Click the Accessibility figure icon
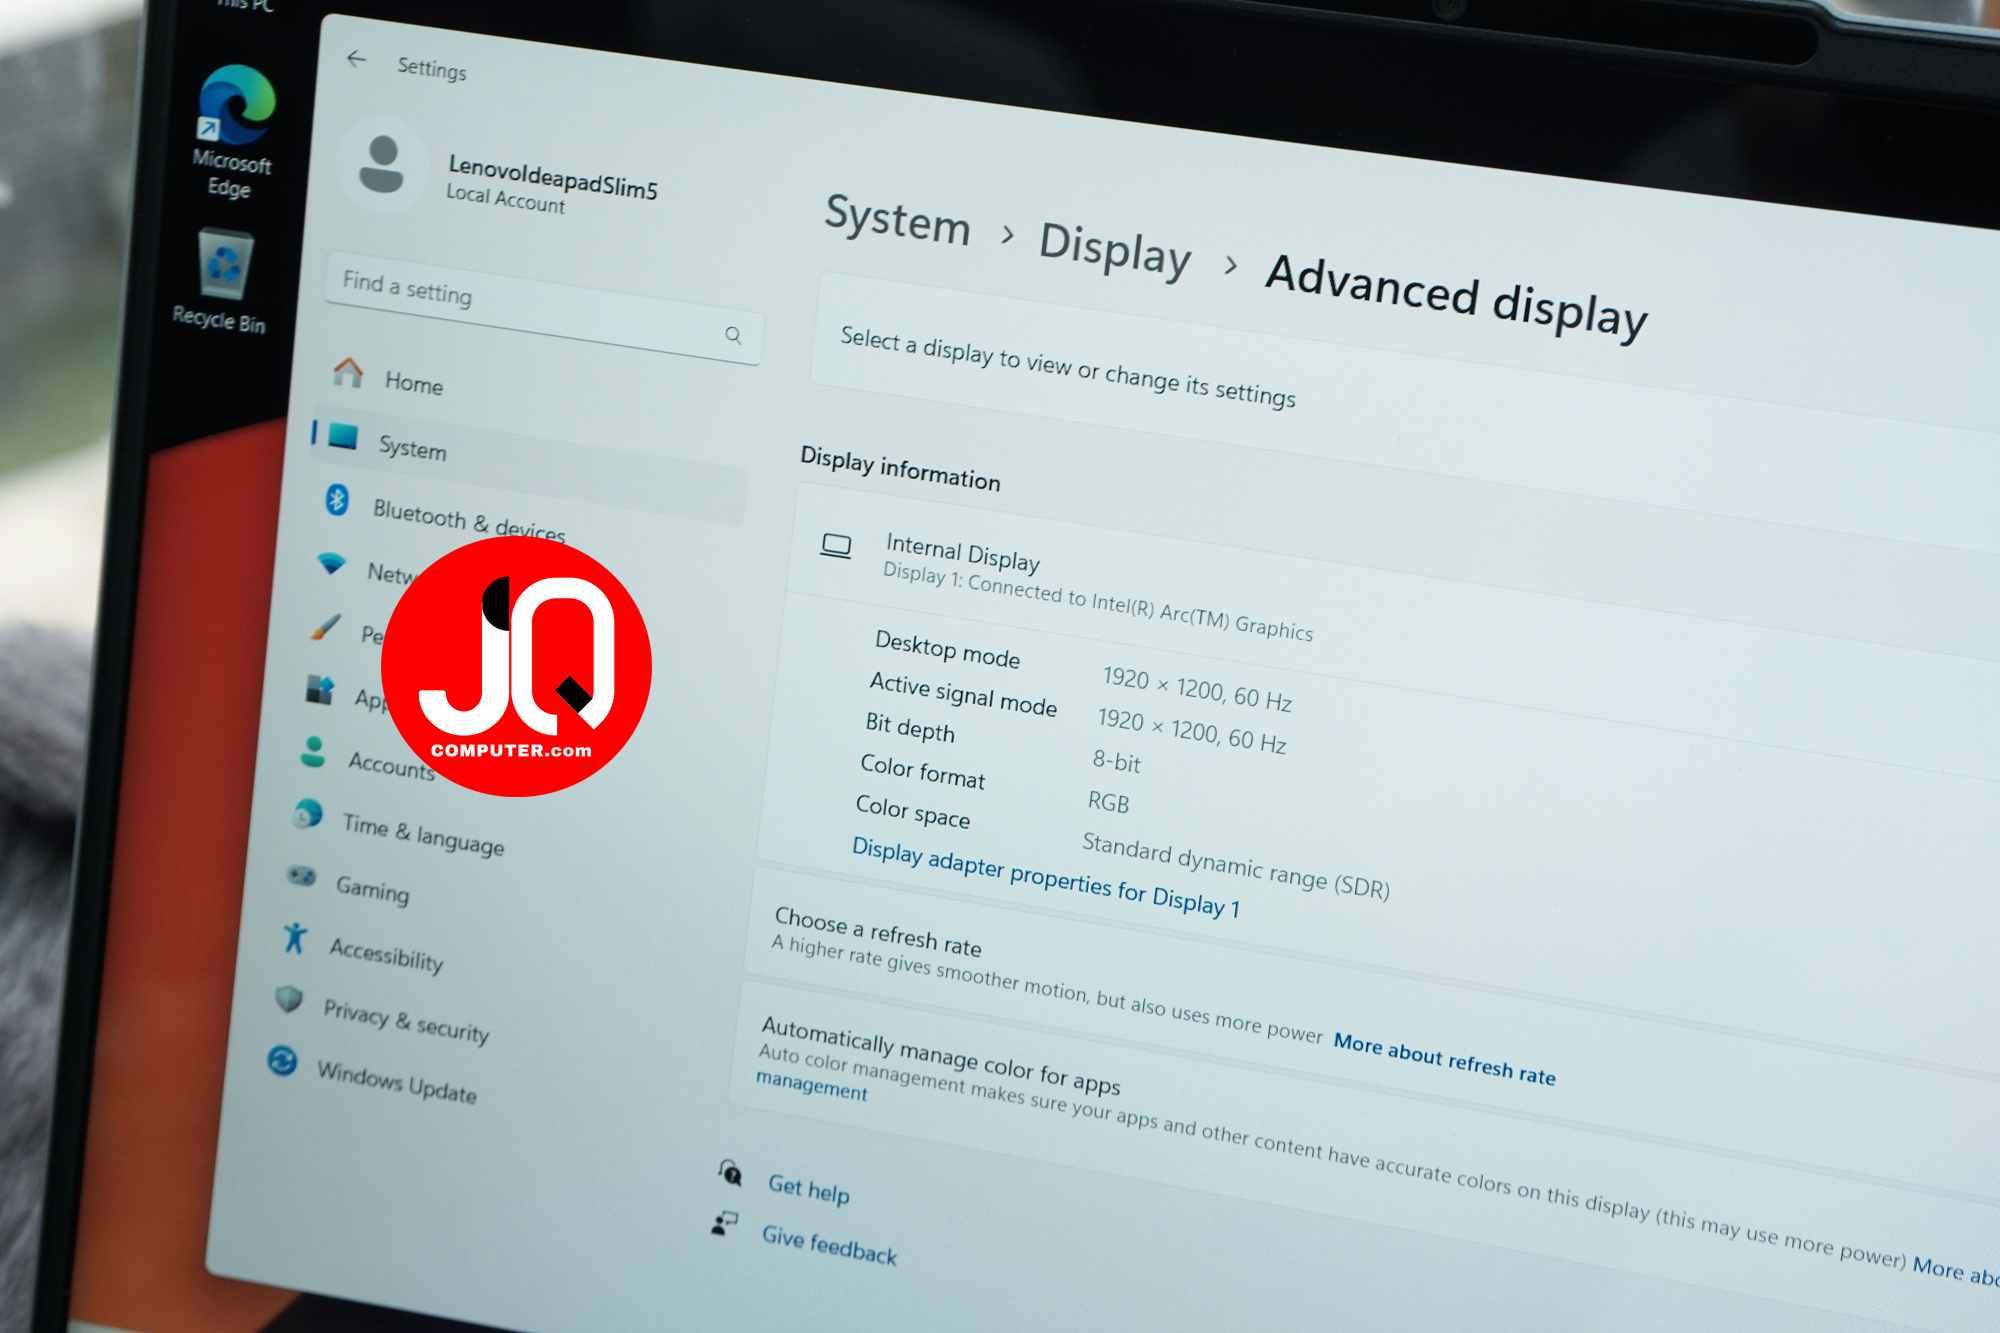 pos(294,938)
